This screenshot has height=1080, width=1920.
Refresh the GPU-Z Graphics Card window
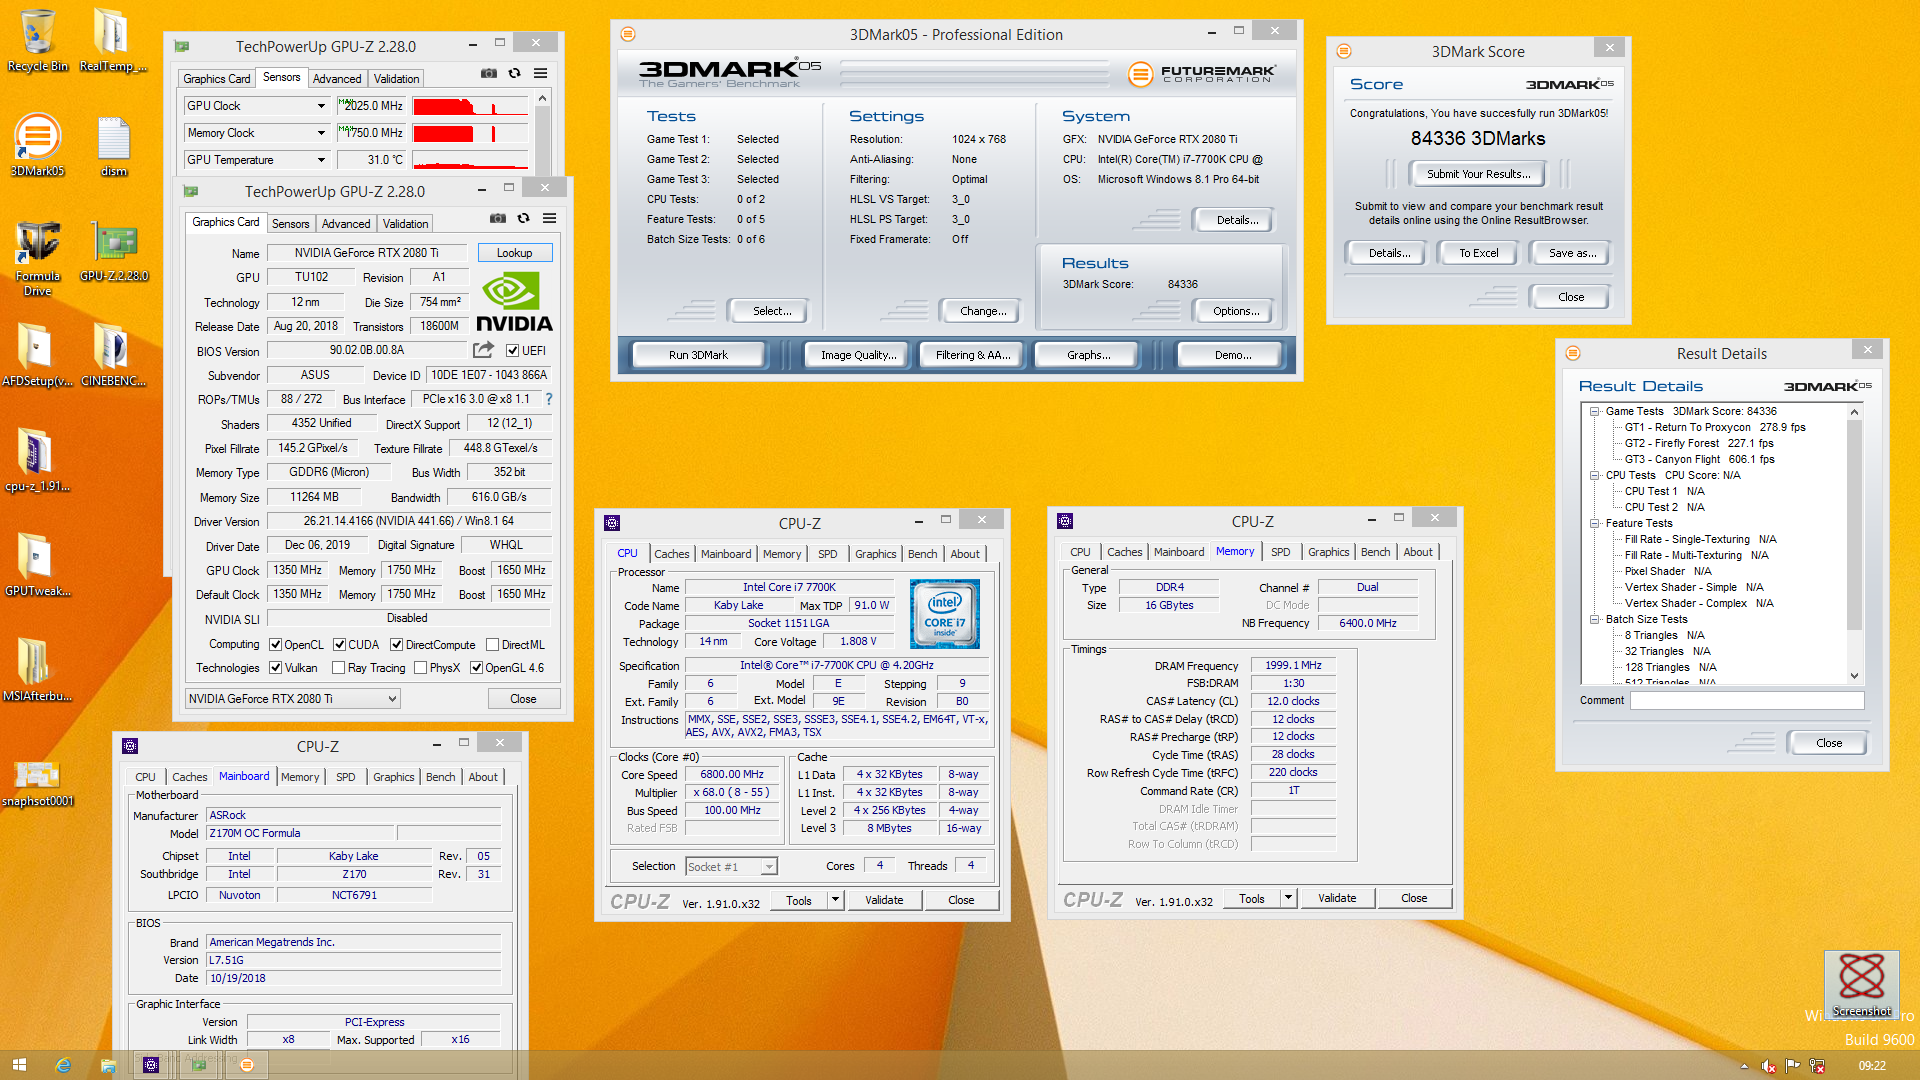pos(523,218)
